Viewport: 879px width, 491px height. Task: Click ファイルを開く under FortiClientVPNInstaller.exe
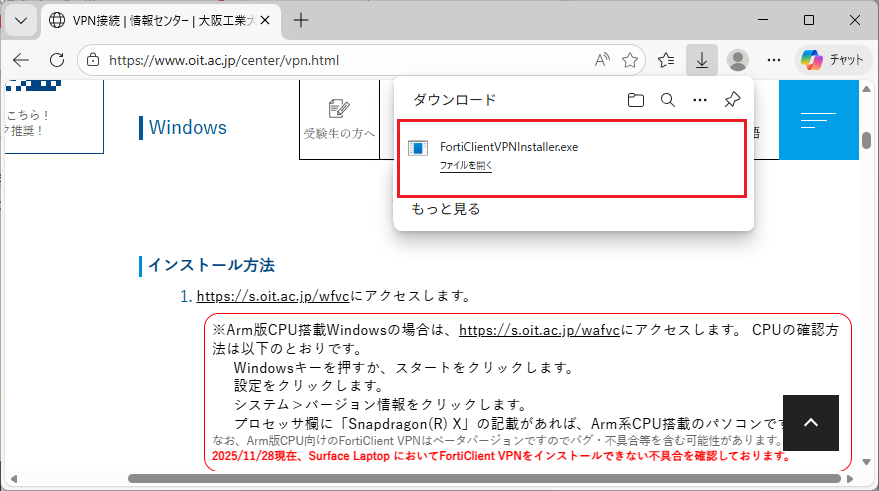tap(465, 166)
